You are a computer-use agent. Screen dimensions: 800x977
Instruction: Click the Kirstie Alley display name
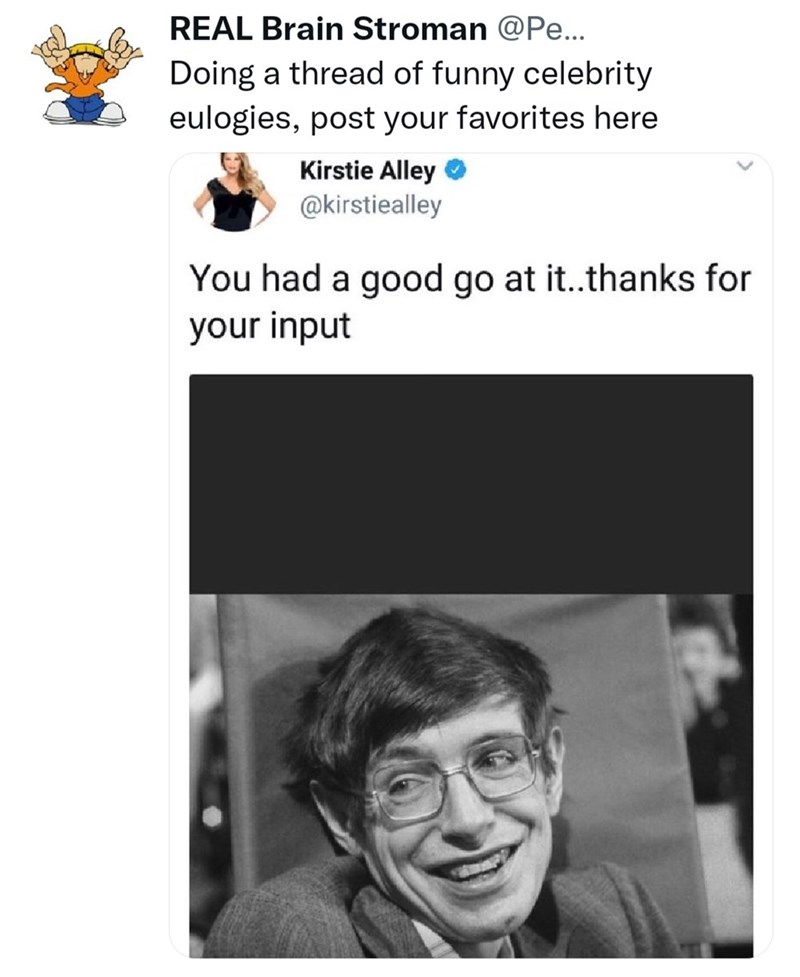coord(367,171)
